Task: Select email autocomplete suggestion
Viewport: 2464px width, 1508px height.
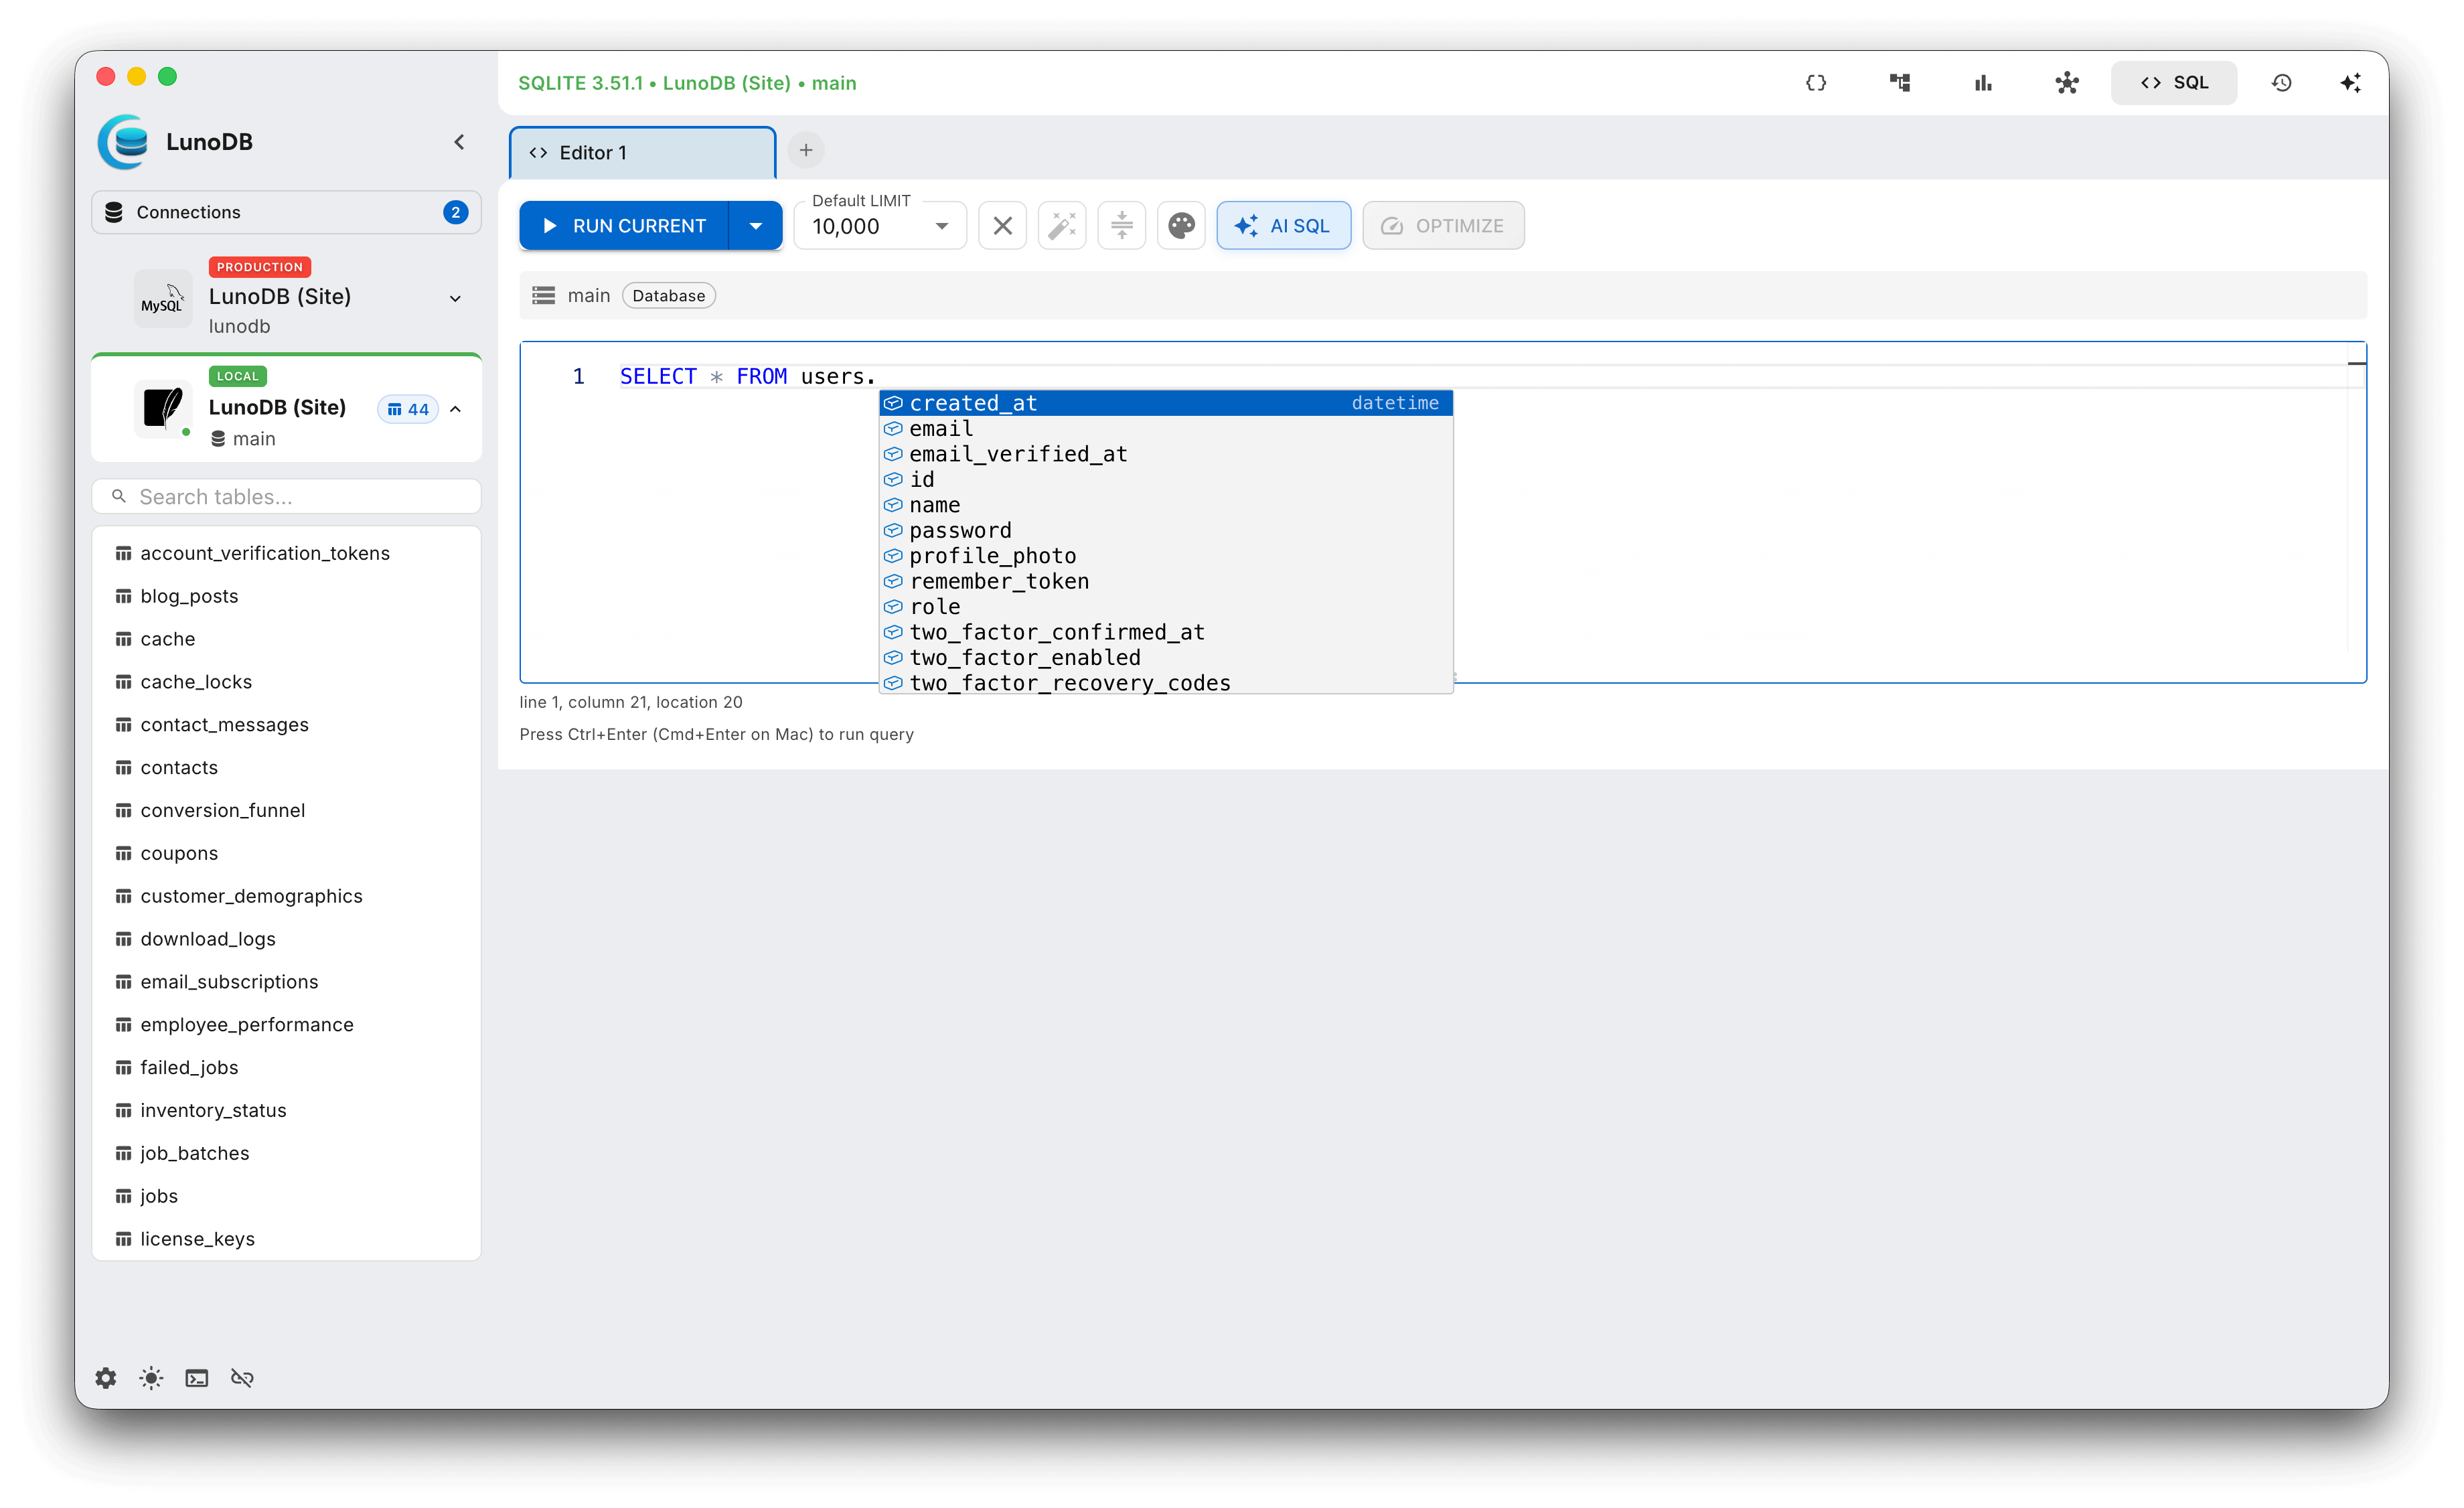Action: [1166, 429]
